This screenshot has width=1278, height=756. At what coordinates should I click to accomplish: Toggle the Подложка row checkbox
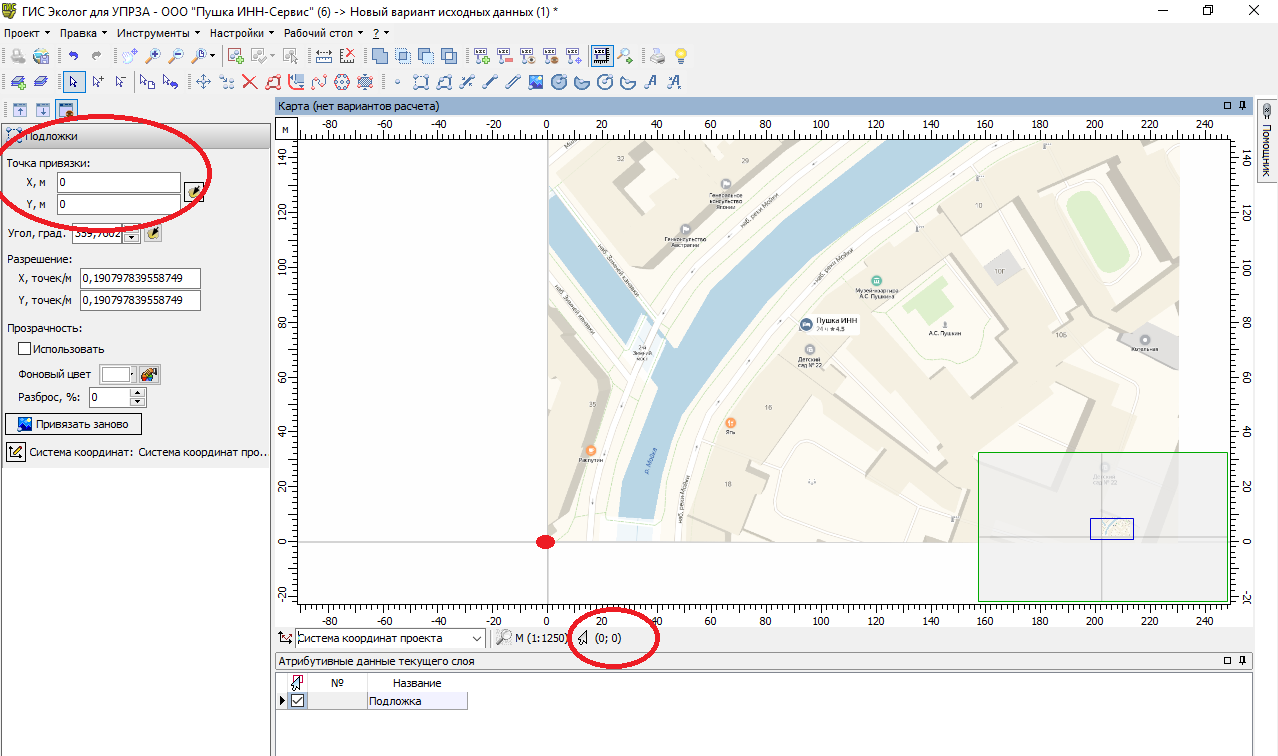point(297,701)
